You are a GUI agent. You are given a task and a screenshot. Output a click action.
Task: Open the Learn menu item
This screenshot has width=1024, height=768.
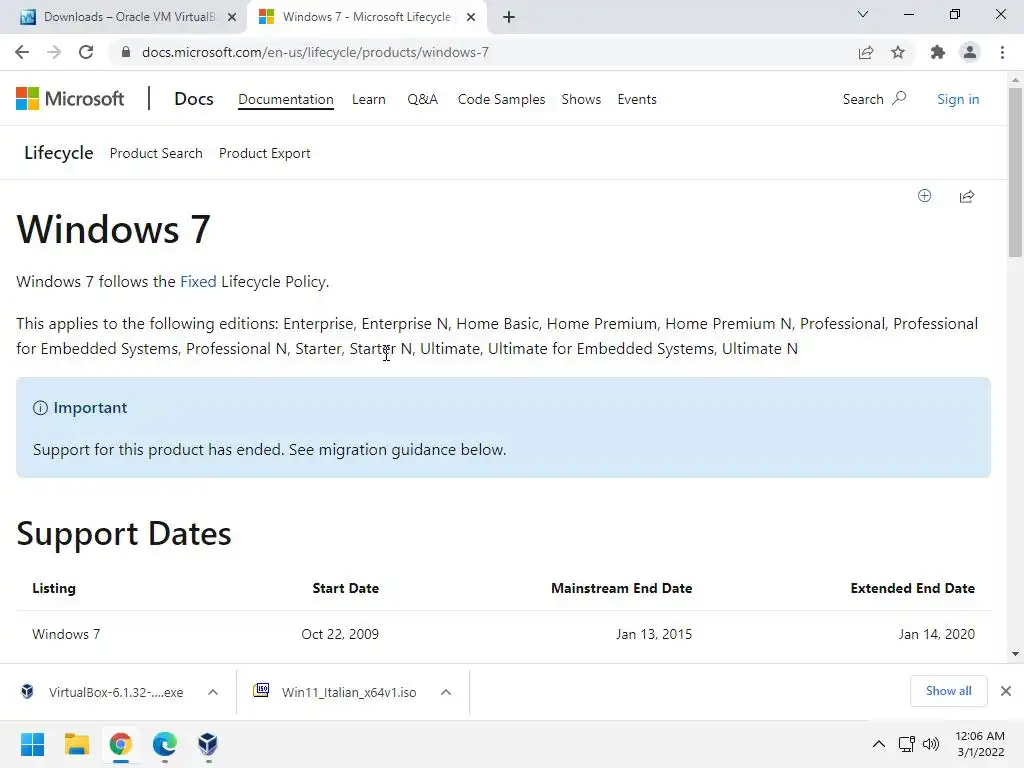pos(368,99)
